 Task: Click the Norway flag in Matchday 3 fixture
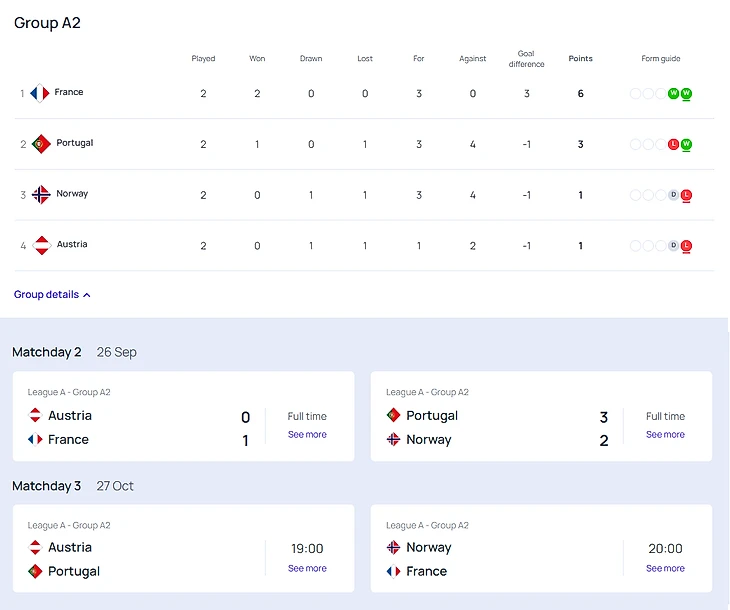pos(393,548)
